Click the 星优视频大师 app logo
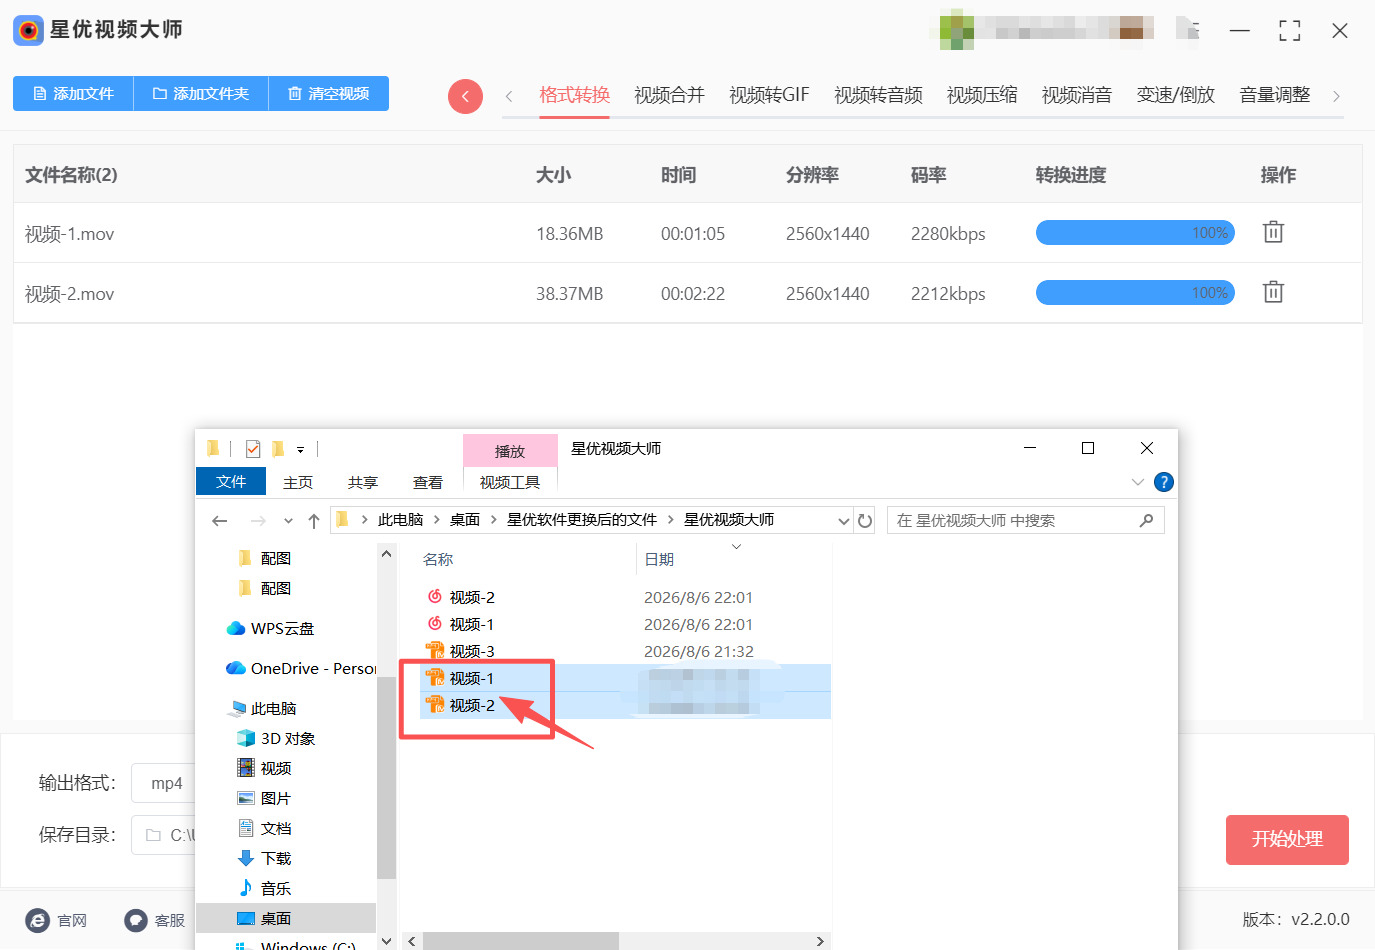 coord(28,30)
